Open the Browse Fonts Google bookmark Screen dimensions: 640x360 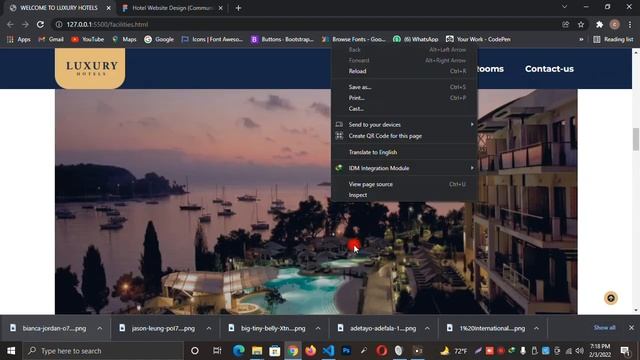pyautogui.click(x=353, y=39)
